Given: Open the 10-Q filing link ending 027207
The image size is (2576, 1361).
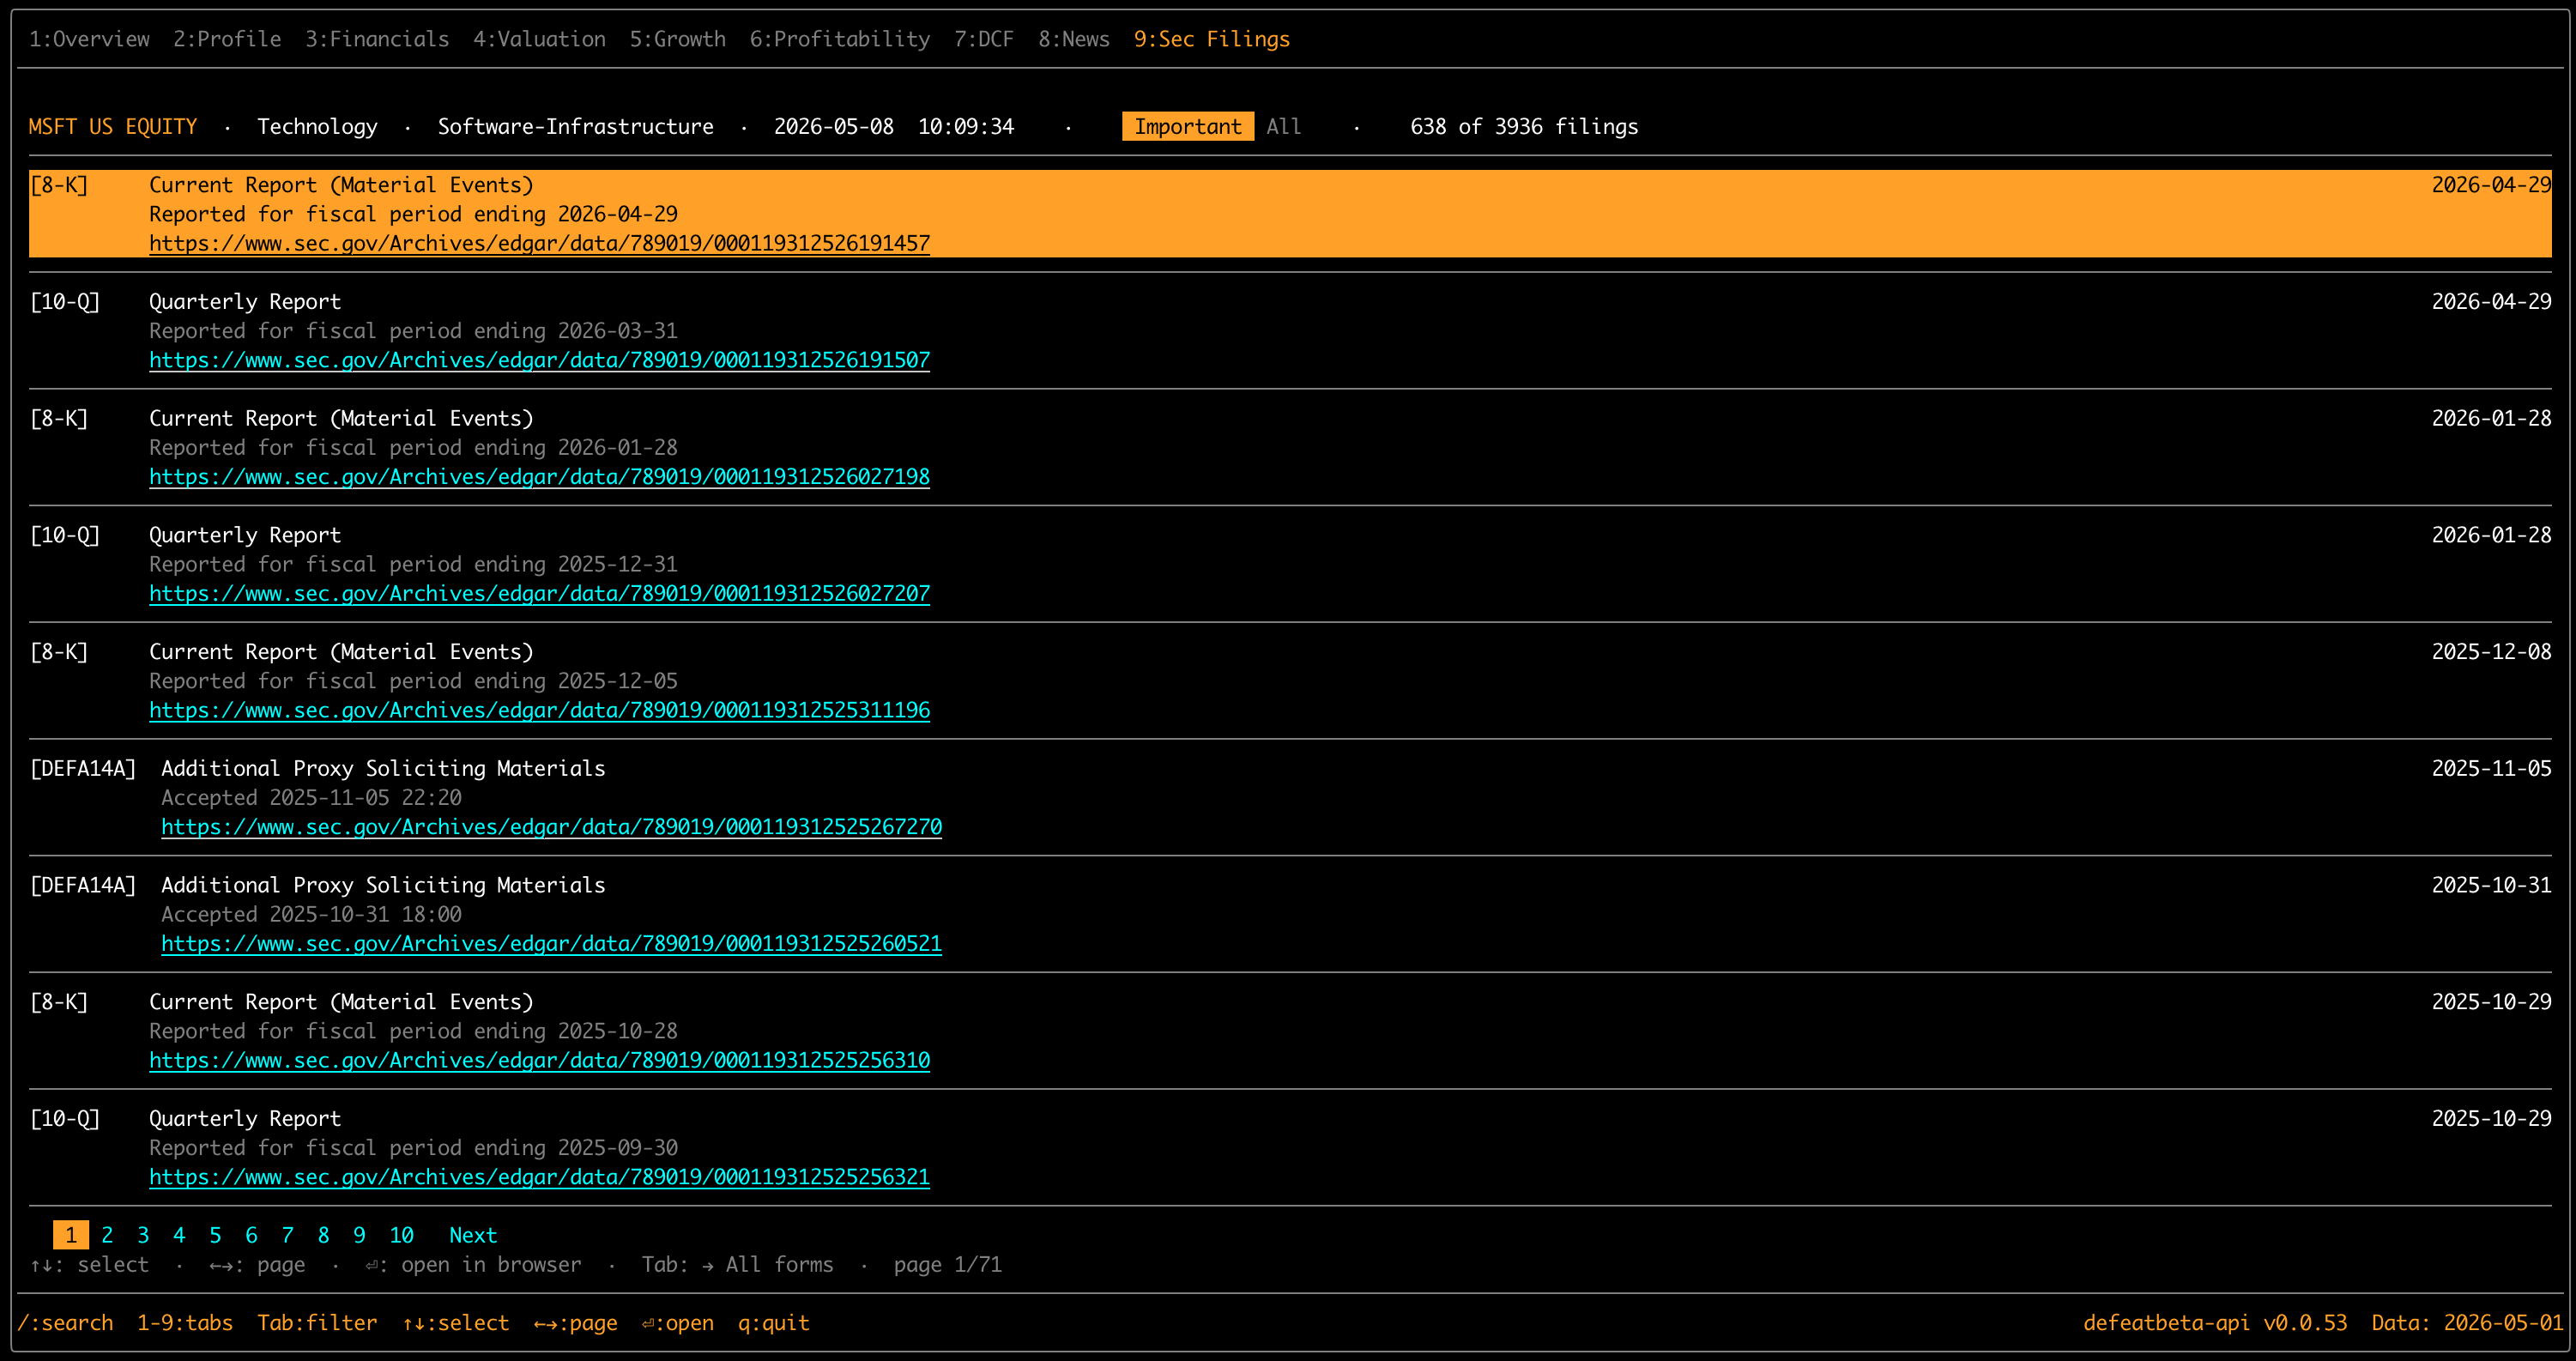Looking at the screenshot, I should point(539,594).
